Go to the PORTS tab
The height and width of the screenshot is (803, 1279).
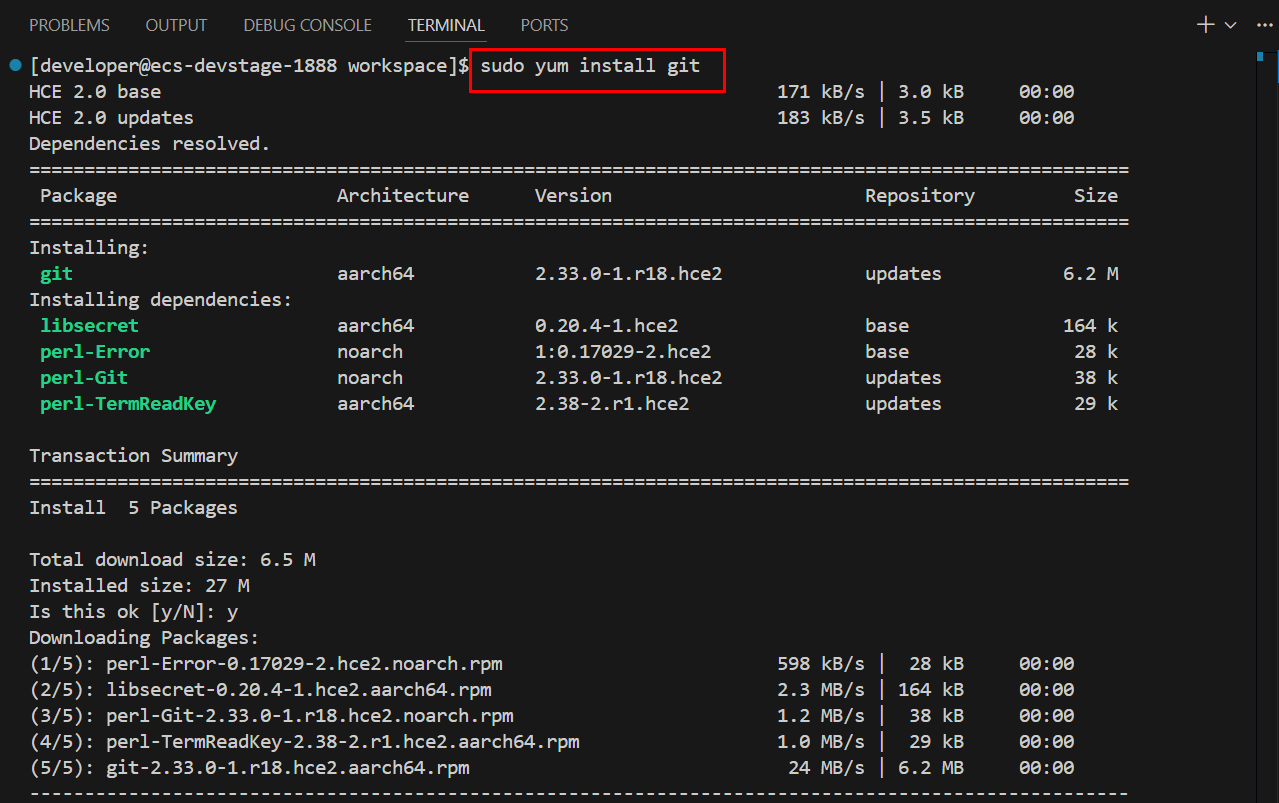click(x=544, y=25)
